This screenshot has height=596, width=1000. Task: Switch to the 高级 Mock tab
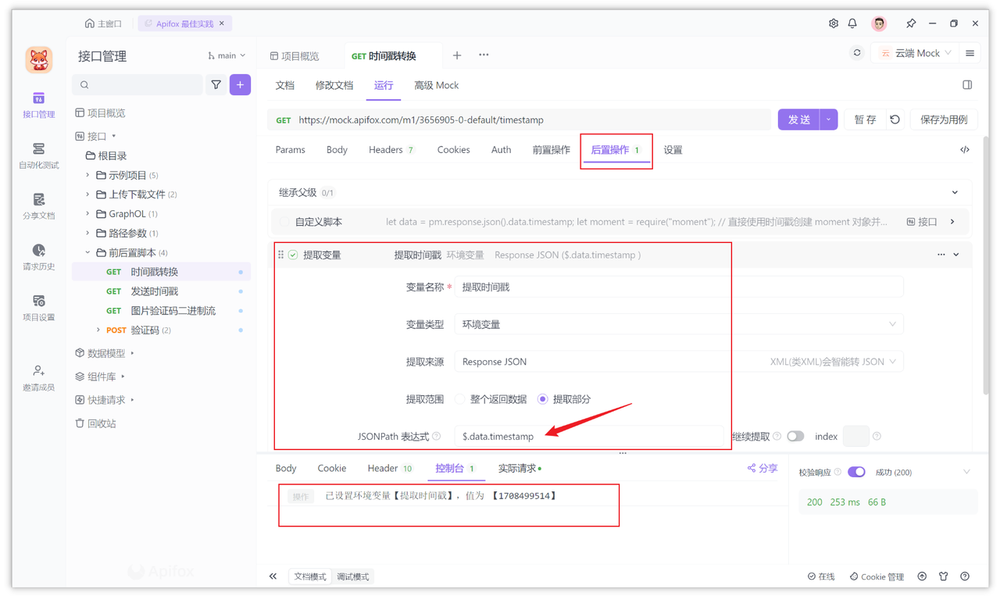pos(436,86)
